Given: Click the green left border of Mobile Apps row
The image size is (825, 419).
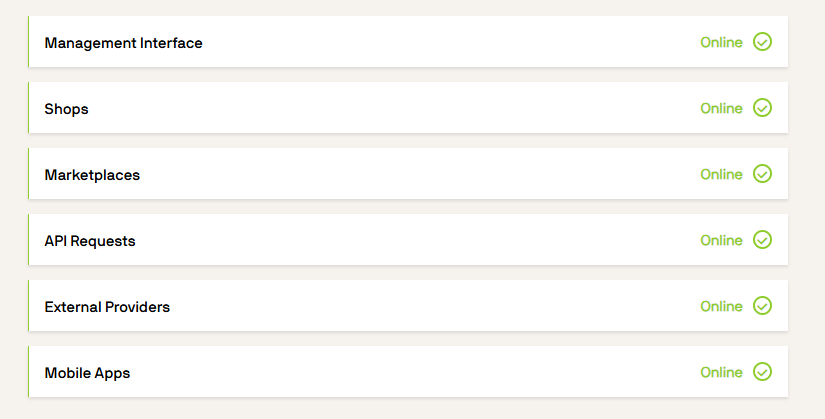Looking at the screenshot, I should pos(29,372).
